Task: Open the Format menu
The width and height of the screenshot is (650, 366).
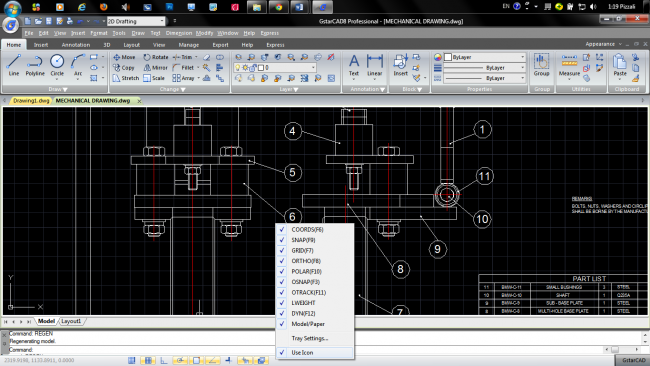Action: pyautogui.click(x=99, y=33)
